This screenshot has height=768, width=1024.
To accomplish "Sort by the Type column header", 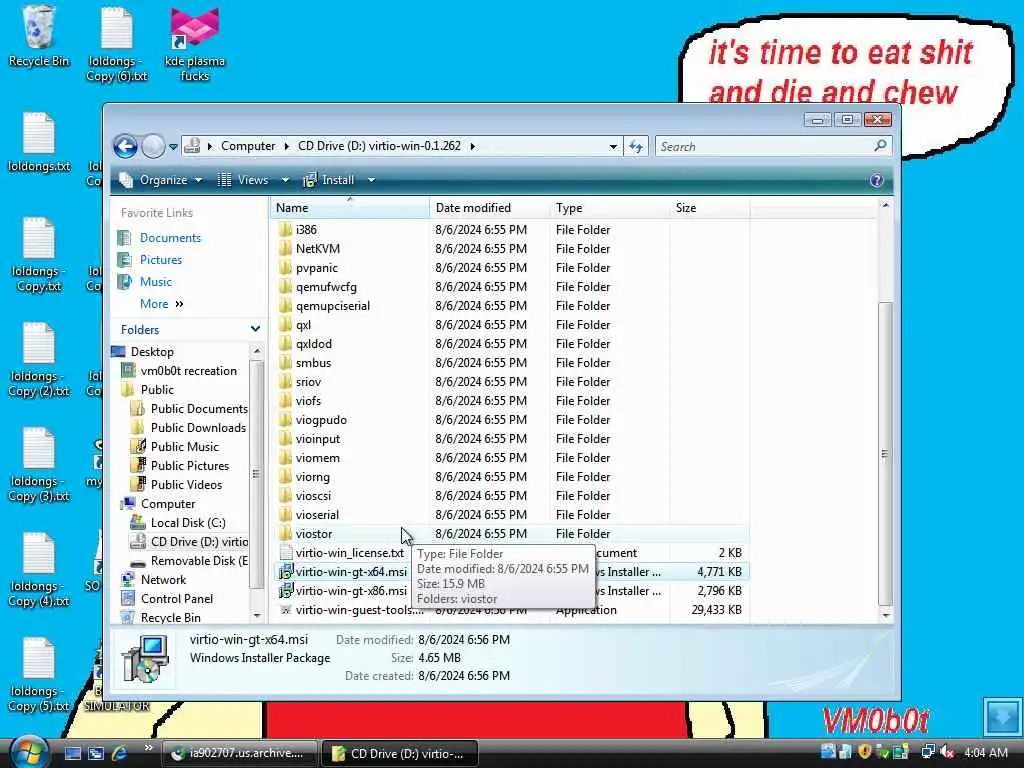I will tap(609, 208).
